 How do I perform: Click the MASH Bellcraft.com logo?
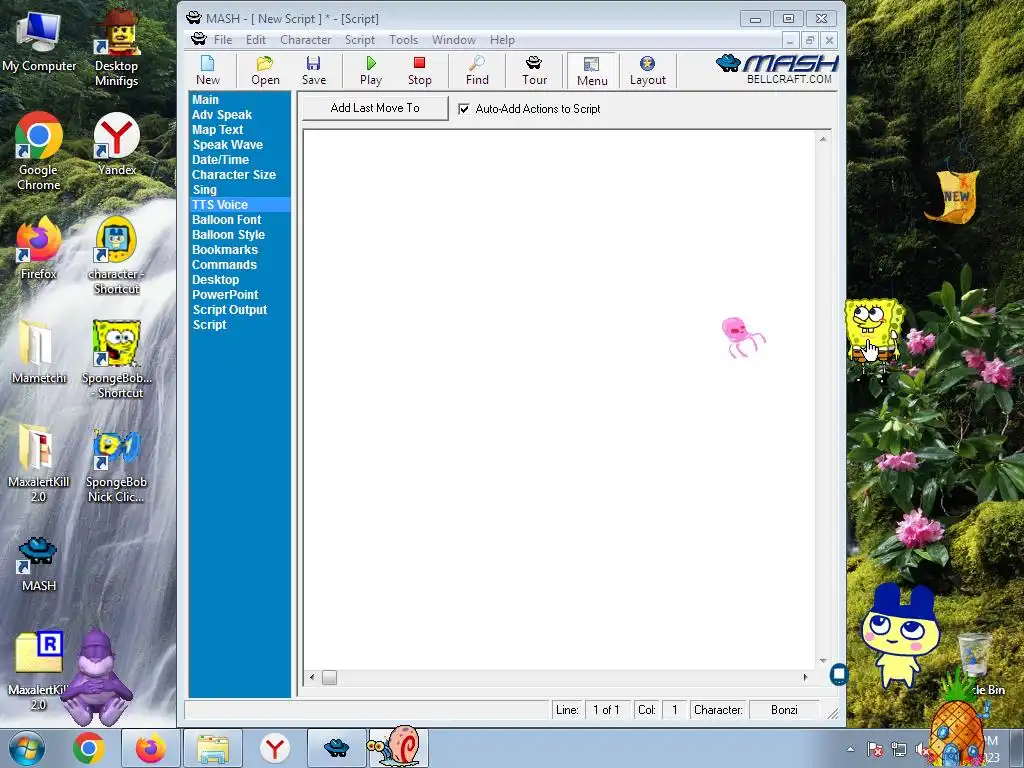coord(777,69)
